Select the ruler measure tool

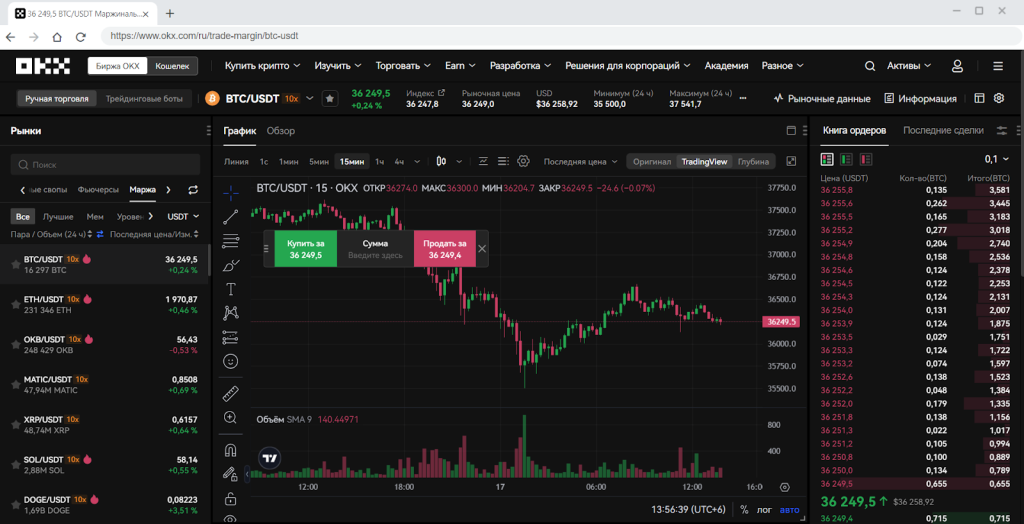point(231,394)
